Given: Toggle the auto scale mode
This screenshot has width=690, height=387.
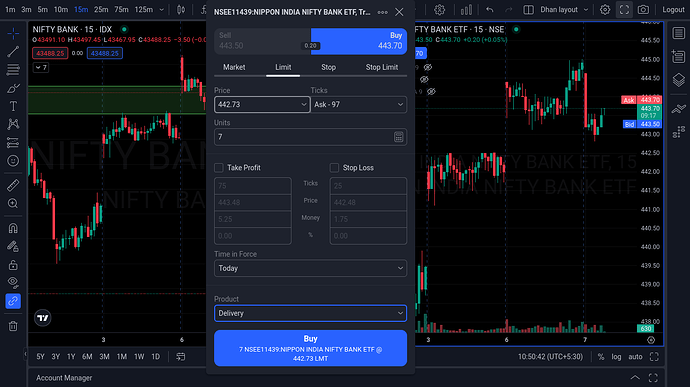Looking at the screenshot, I should coord(635,357).
